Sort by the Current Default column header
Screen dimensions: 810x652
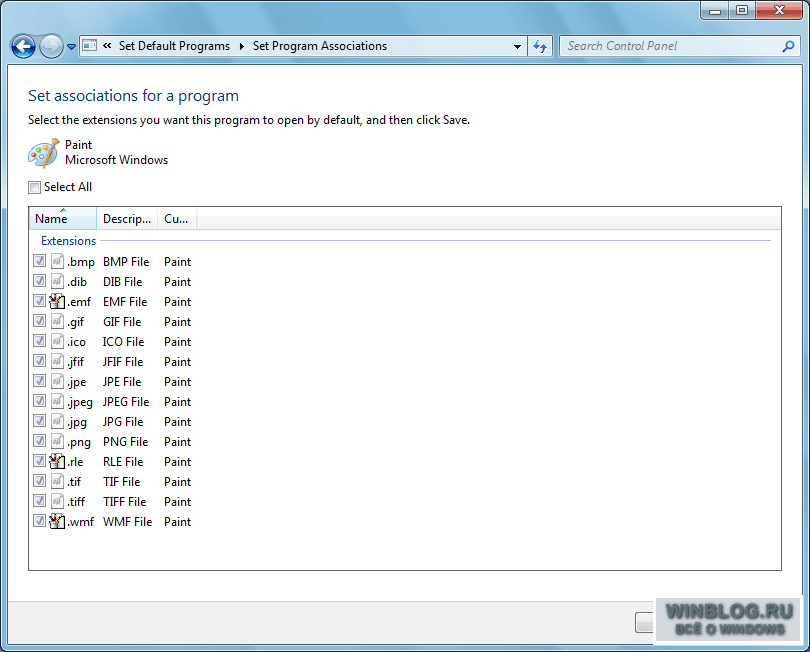tap(177, 219)
